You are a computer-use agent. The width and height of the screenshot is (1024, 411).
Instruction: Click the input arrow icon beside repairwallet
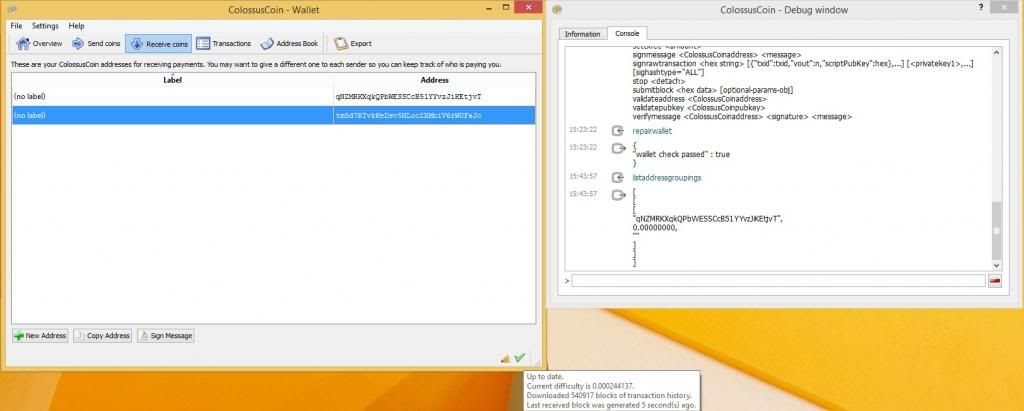pyautogui.click(x=618, y=131)
